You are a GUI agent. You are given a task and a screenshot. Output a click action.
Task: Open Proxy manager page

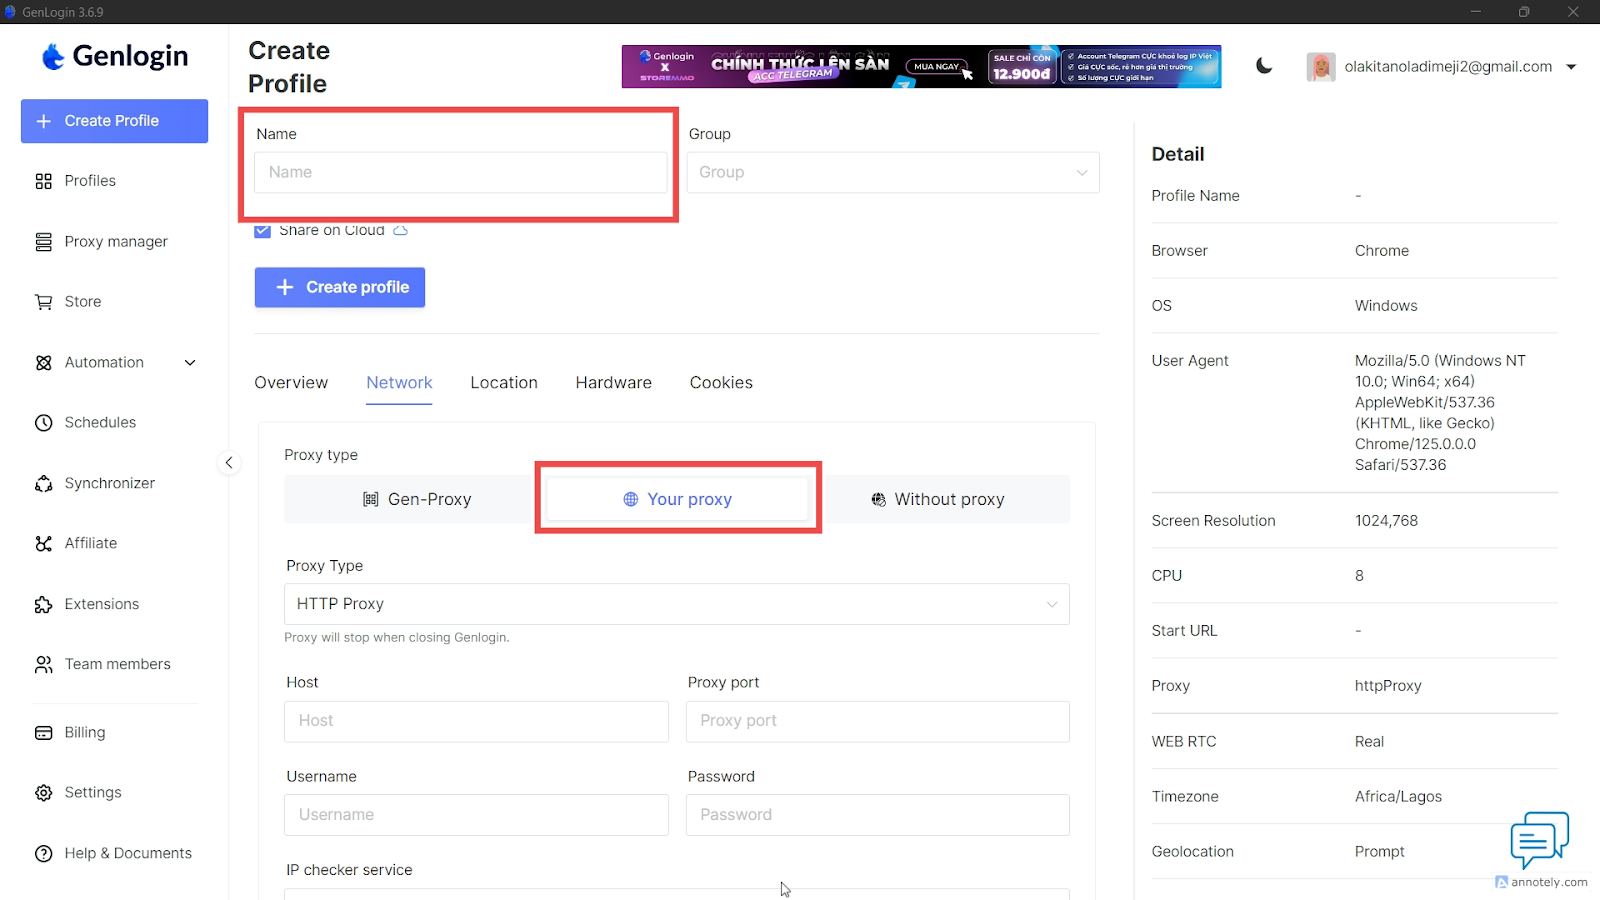(x=116, y=242)
